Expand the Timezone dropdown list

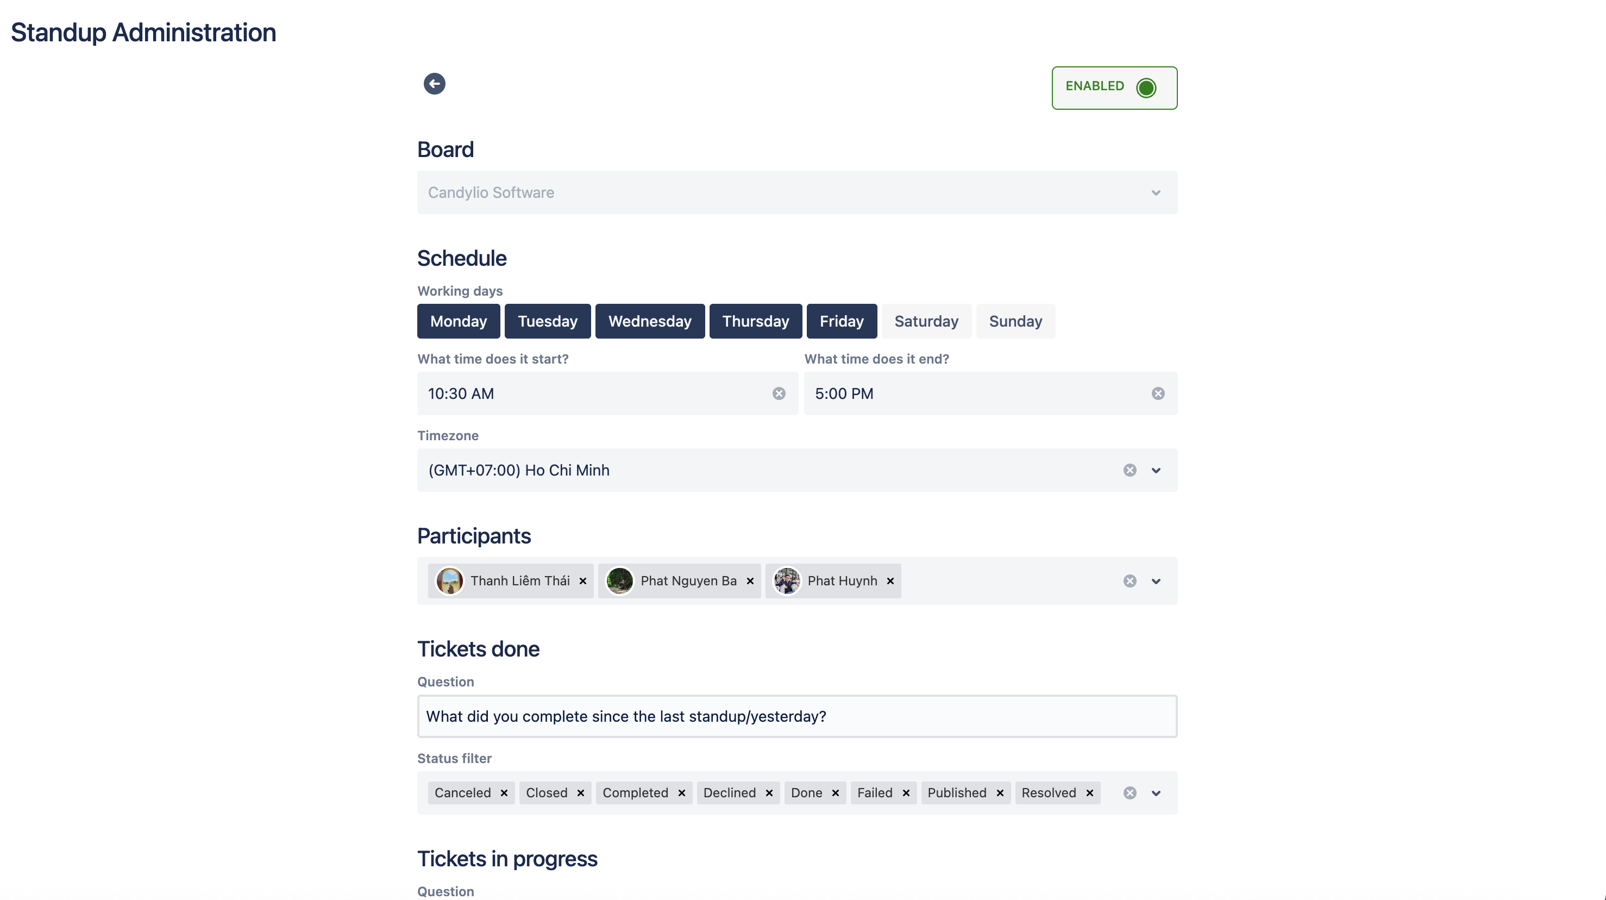1156,470
